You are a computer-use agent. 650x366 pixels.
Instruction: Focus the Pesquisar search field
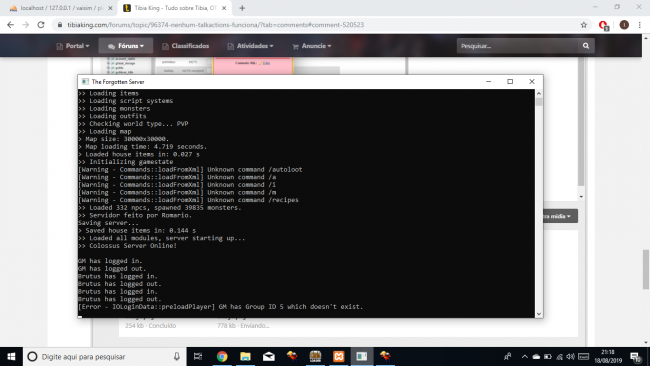click(517, 46)
